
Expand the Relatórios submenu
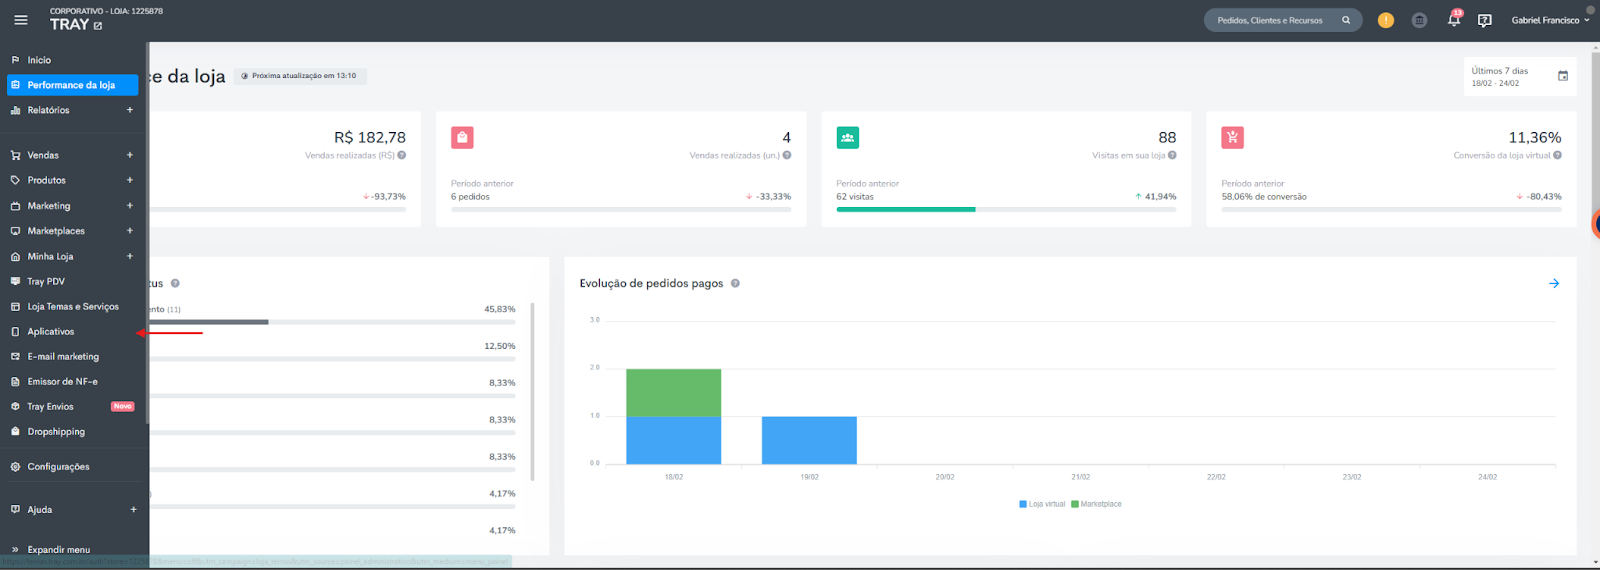coord(130,110)
